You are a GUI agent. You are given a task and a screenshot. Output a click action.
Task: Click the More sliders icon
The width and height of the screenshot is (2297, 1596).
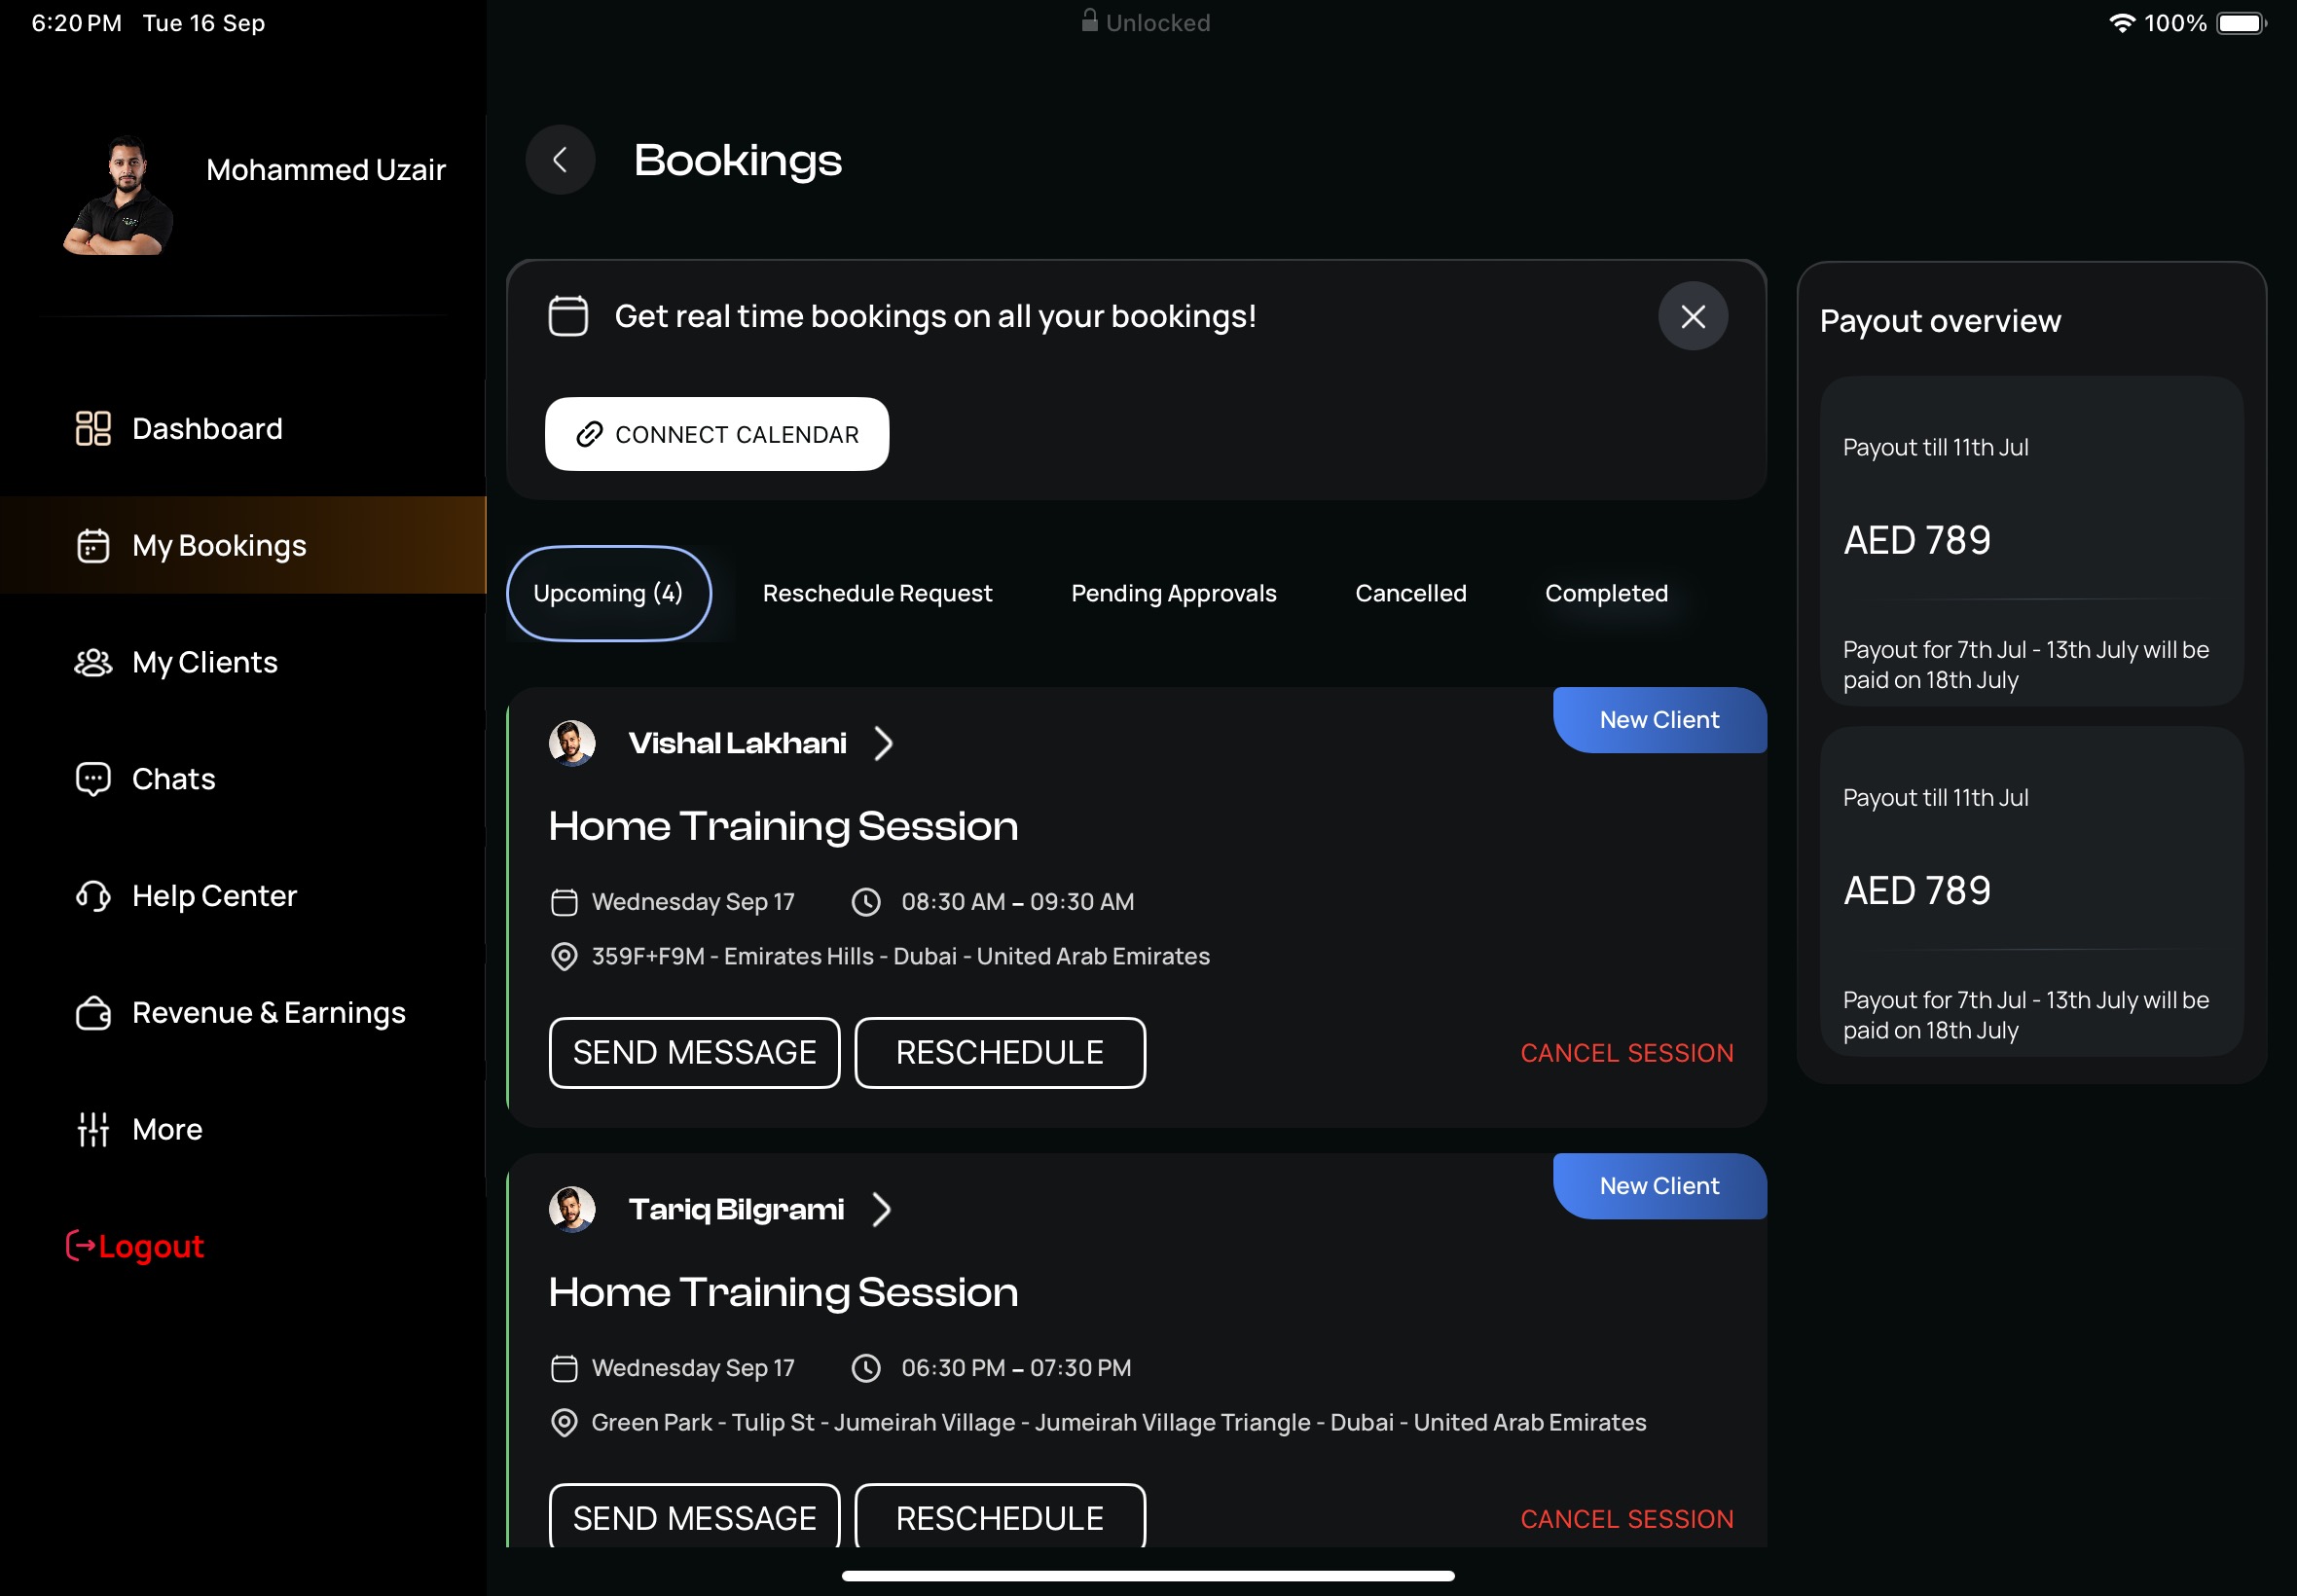point(93,1129)
